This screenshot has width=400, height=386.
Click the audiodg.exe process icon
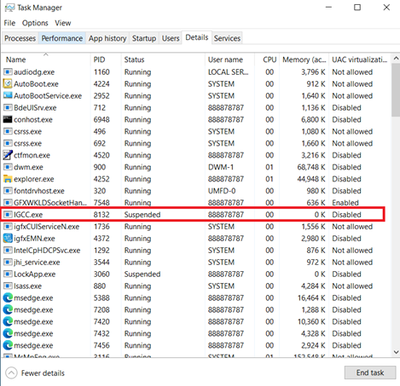[x=8, y=72]
